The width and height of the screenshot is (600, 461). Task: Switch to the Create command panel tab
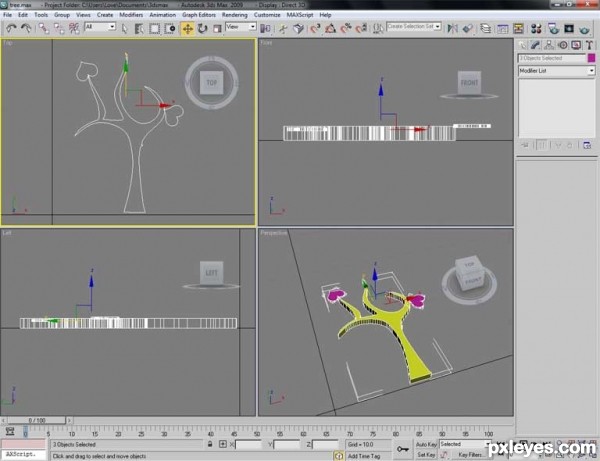(x=522, y=45)
